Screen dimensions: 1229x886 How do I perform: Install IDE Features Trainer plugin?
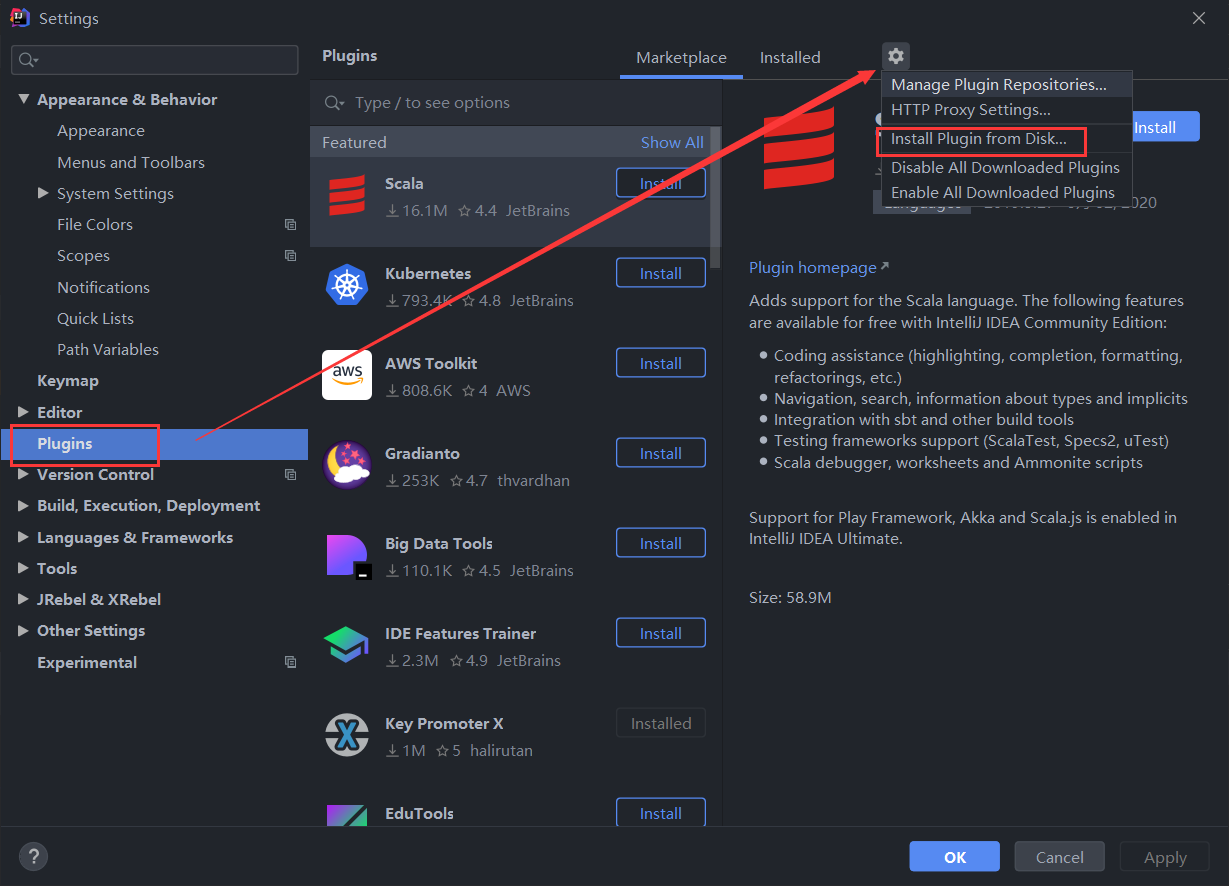point(661,633)
